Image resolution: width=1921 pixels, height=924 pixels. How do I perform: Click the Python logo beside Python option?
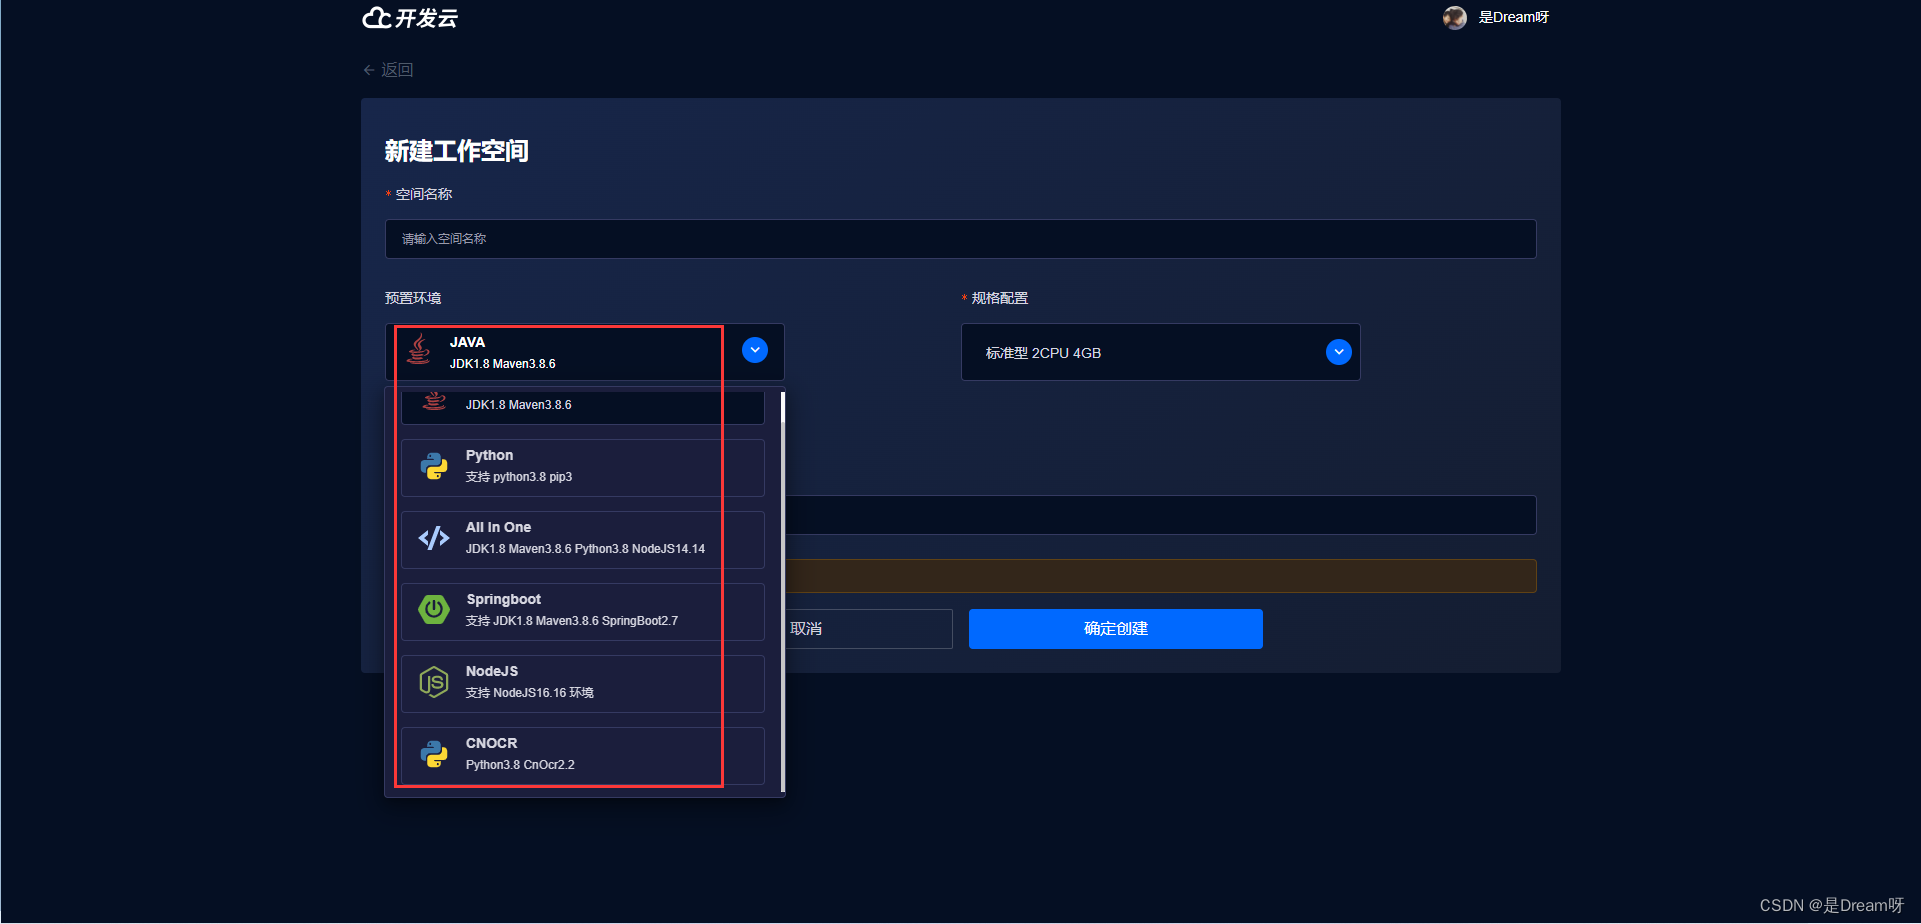click(x=434, y=466)
